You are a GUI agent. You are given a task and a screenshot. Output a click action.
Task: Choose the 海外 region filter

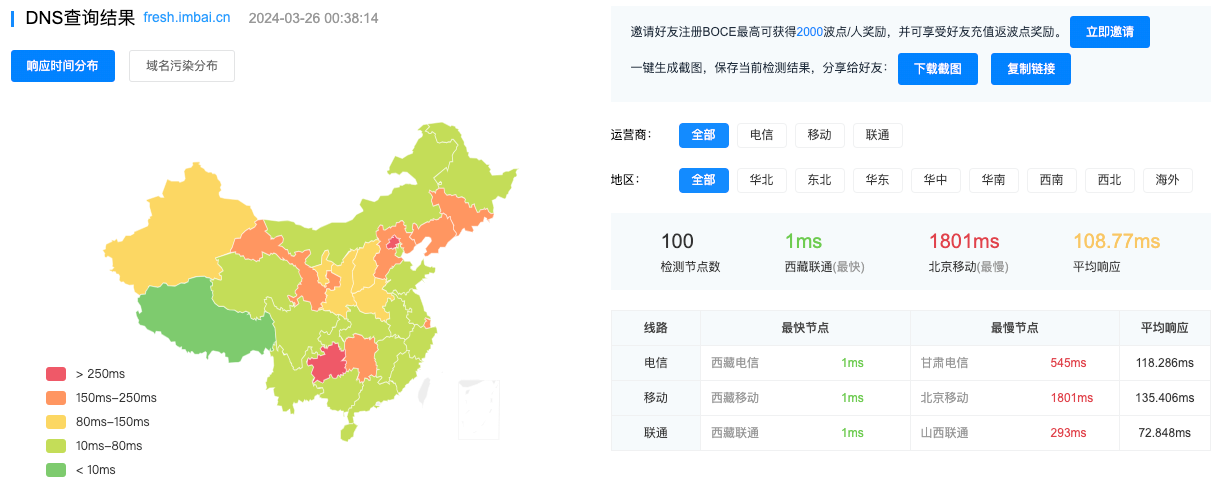(1167, 180)
